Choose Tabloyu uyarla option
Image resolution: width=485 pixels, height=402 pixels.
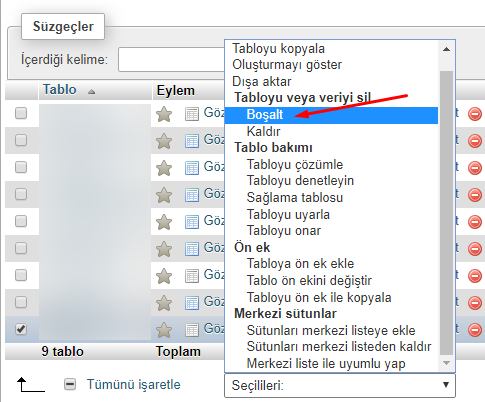(331, 214)
